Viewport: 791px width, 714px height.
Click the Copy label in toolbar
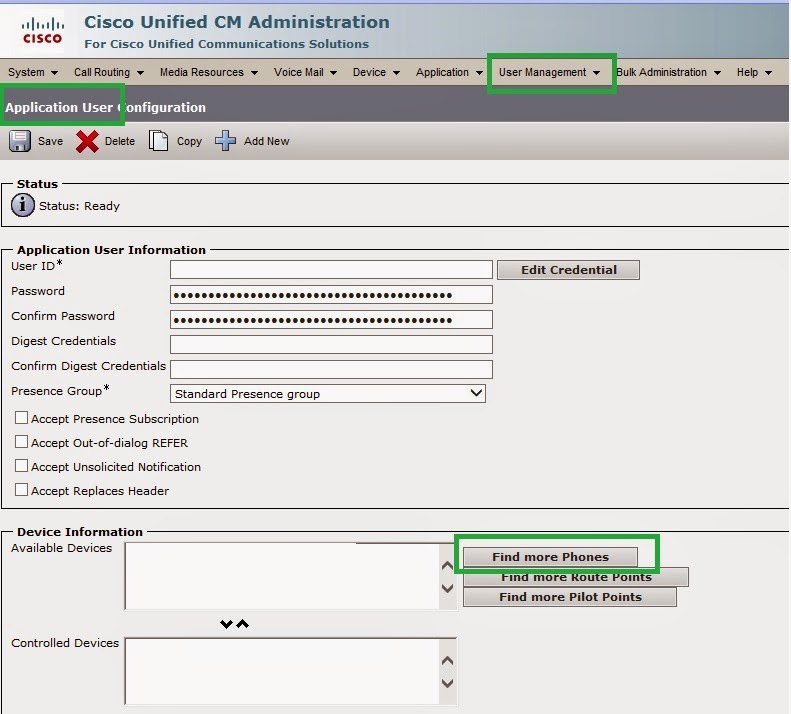pos(189,141)
